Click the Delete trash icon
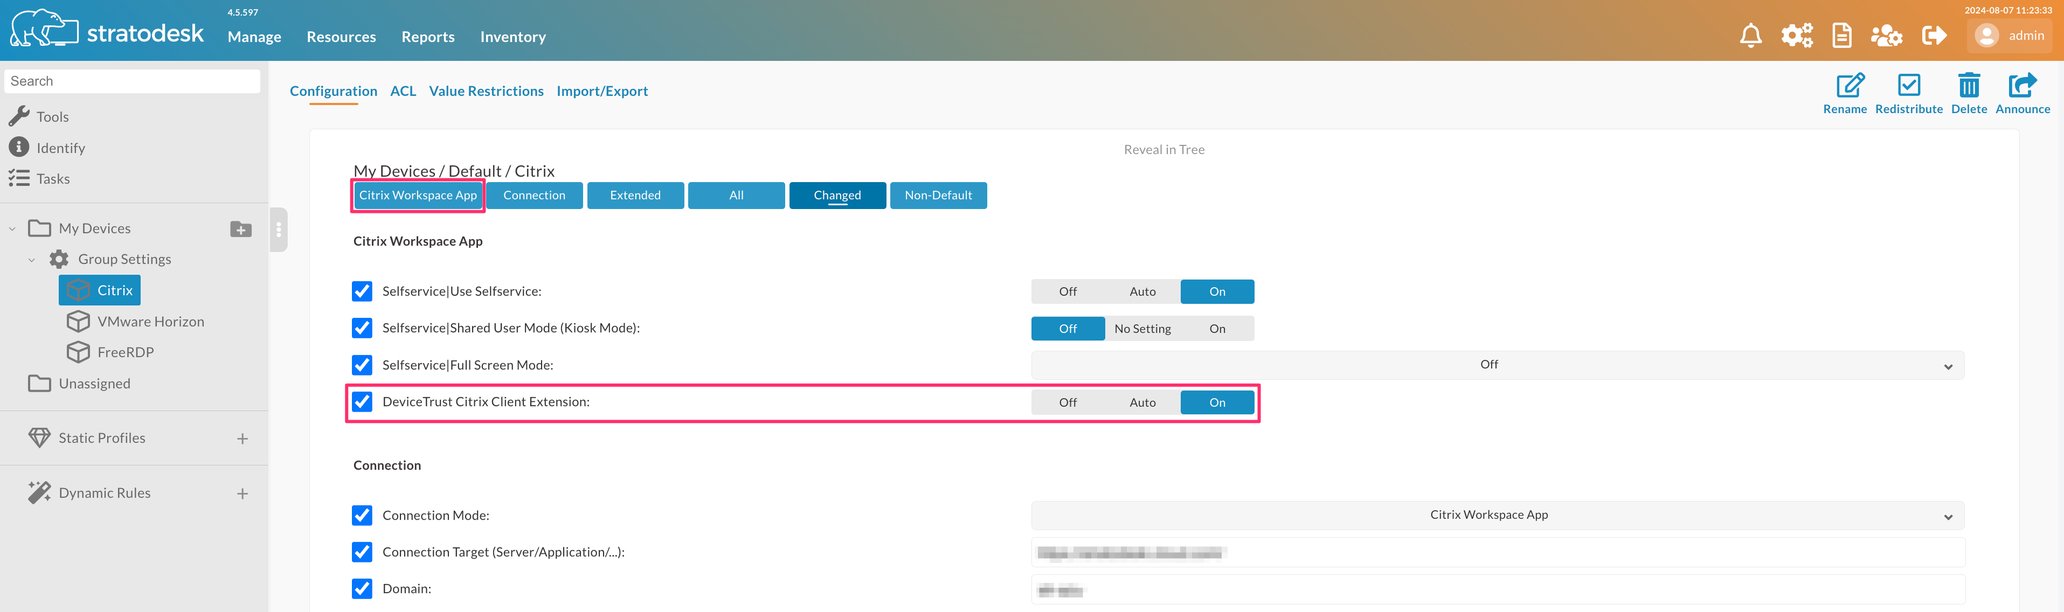This screenshot has height=612, width=2064. [x=1968, y=86]
